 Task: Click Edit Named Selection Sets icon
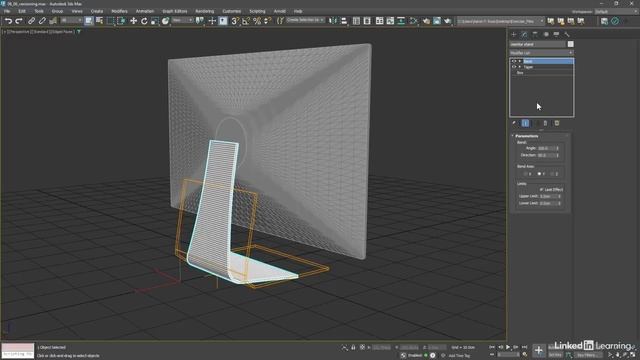pos(280,21)
